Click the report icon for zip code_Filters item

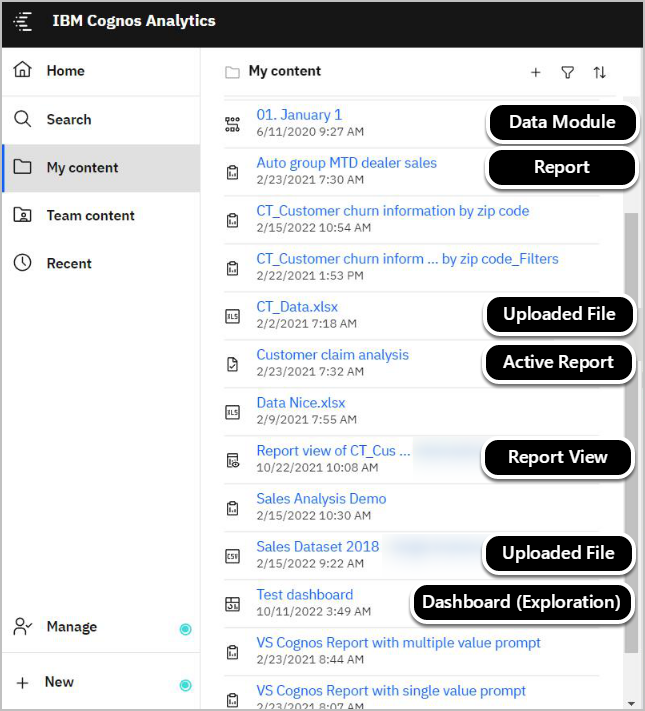233,268
